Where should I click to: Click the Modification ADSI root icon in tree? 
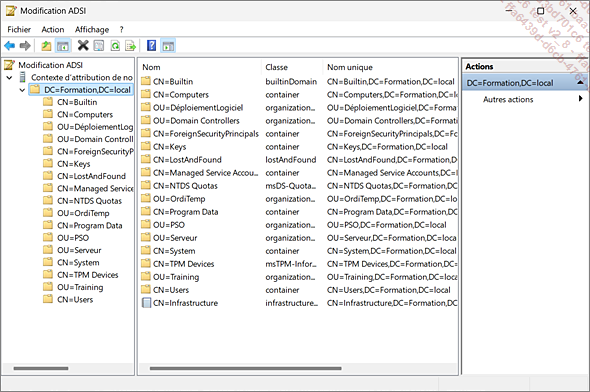coord(9,65)
